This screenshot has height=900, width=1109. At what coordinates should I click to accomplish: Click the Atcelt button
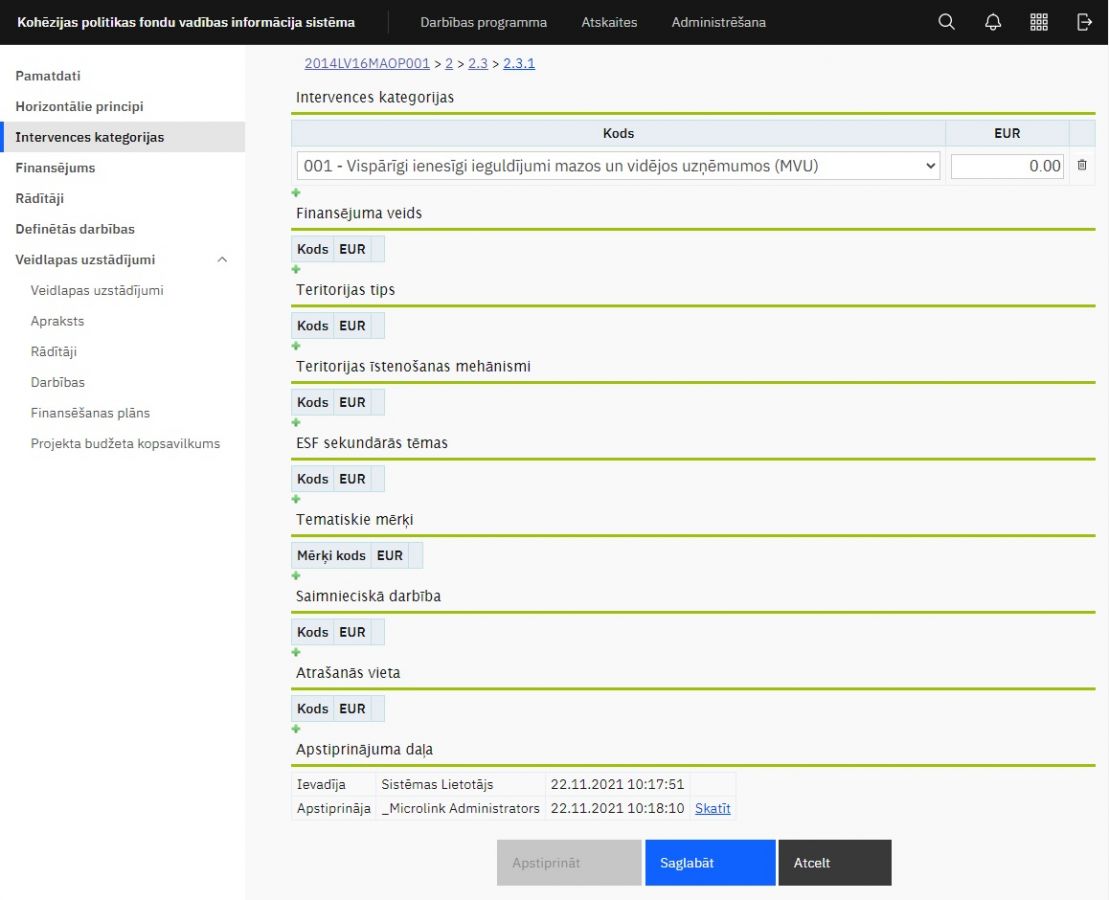834,863
